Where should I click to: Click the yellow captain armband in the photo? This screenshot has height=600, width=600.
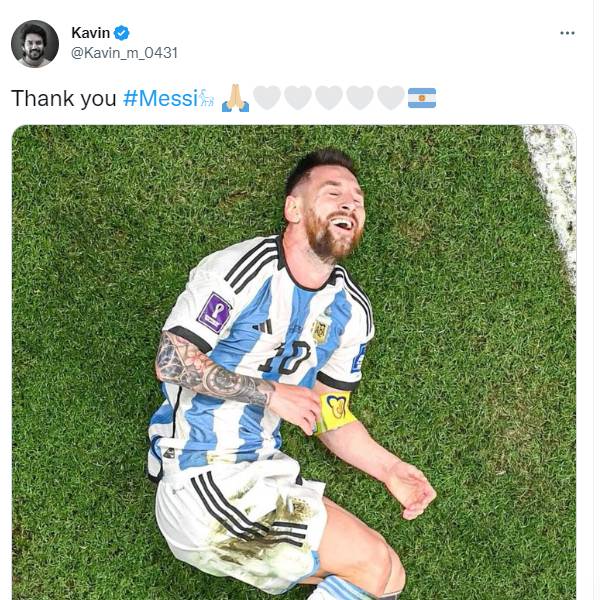tap(336, 411)
